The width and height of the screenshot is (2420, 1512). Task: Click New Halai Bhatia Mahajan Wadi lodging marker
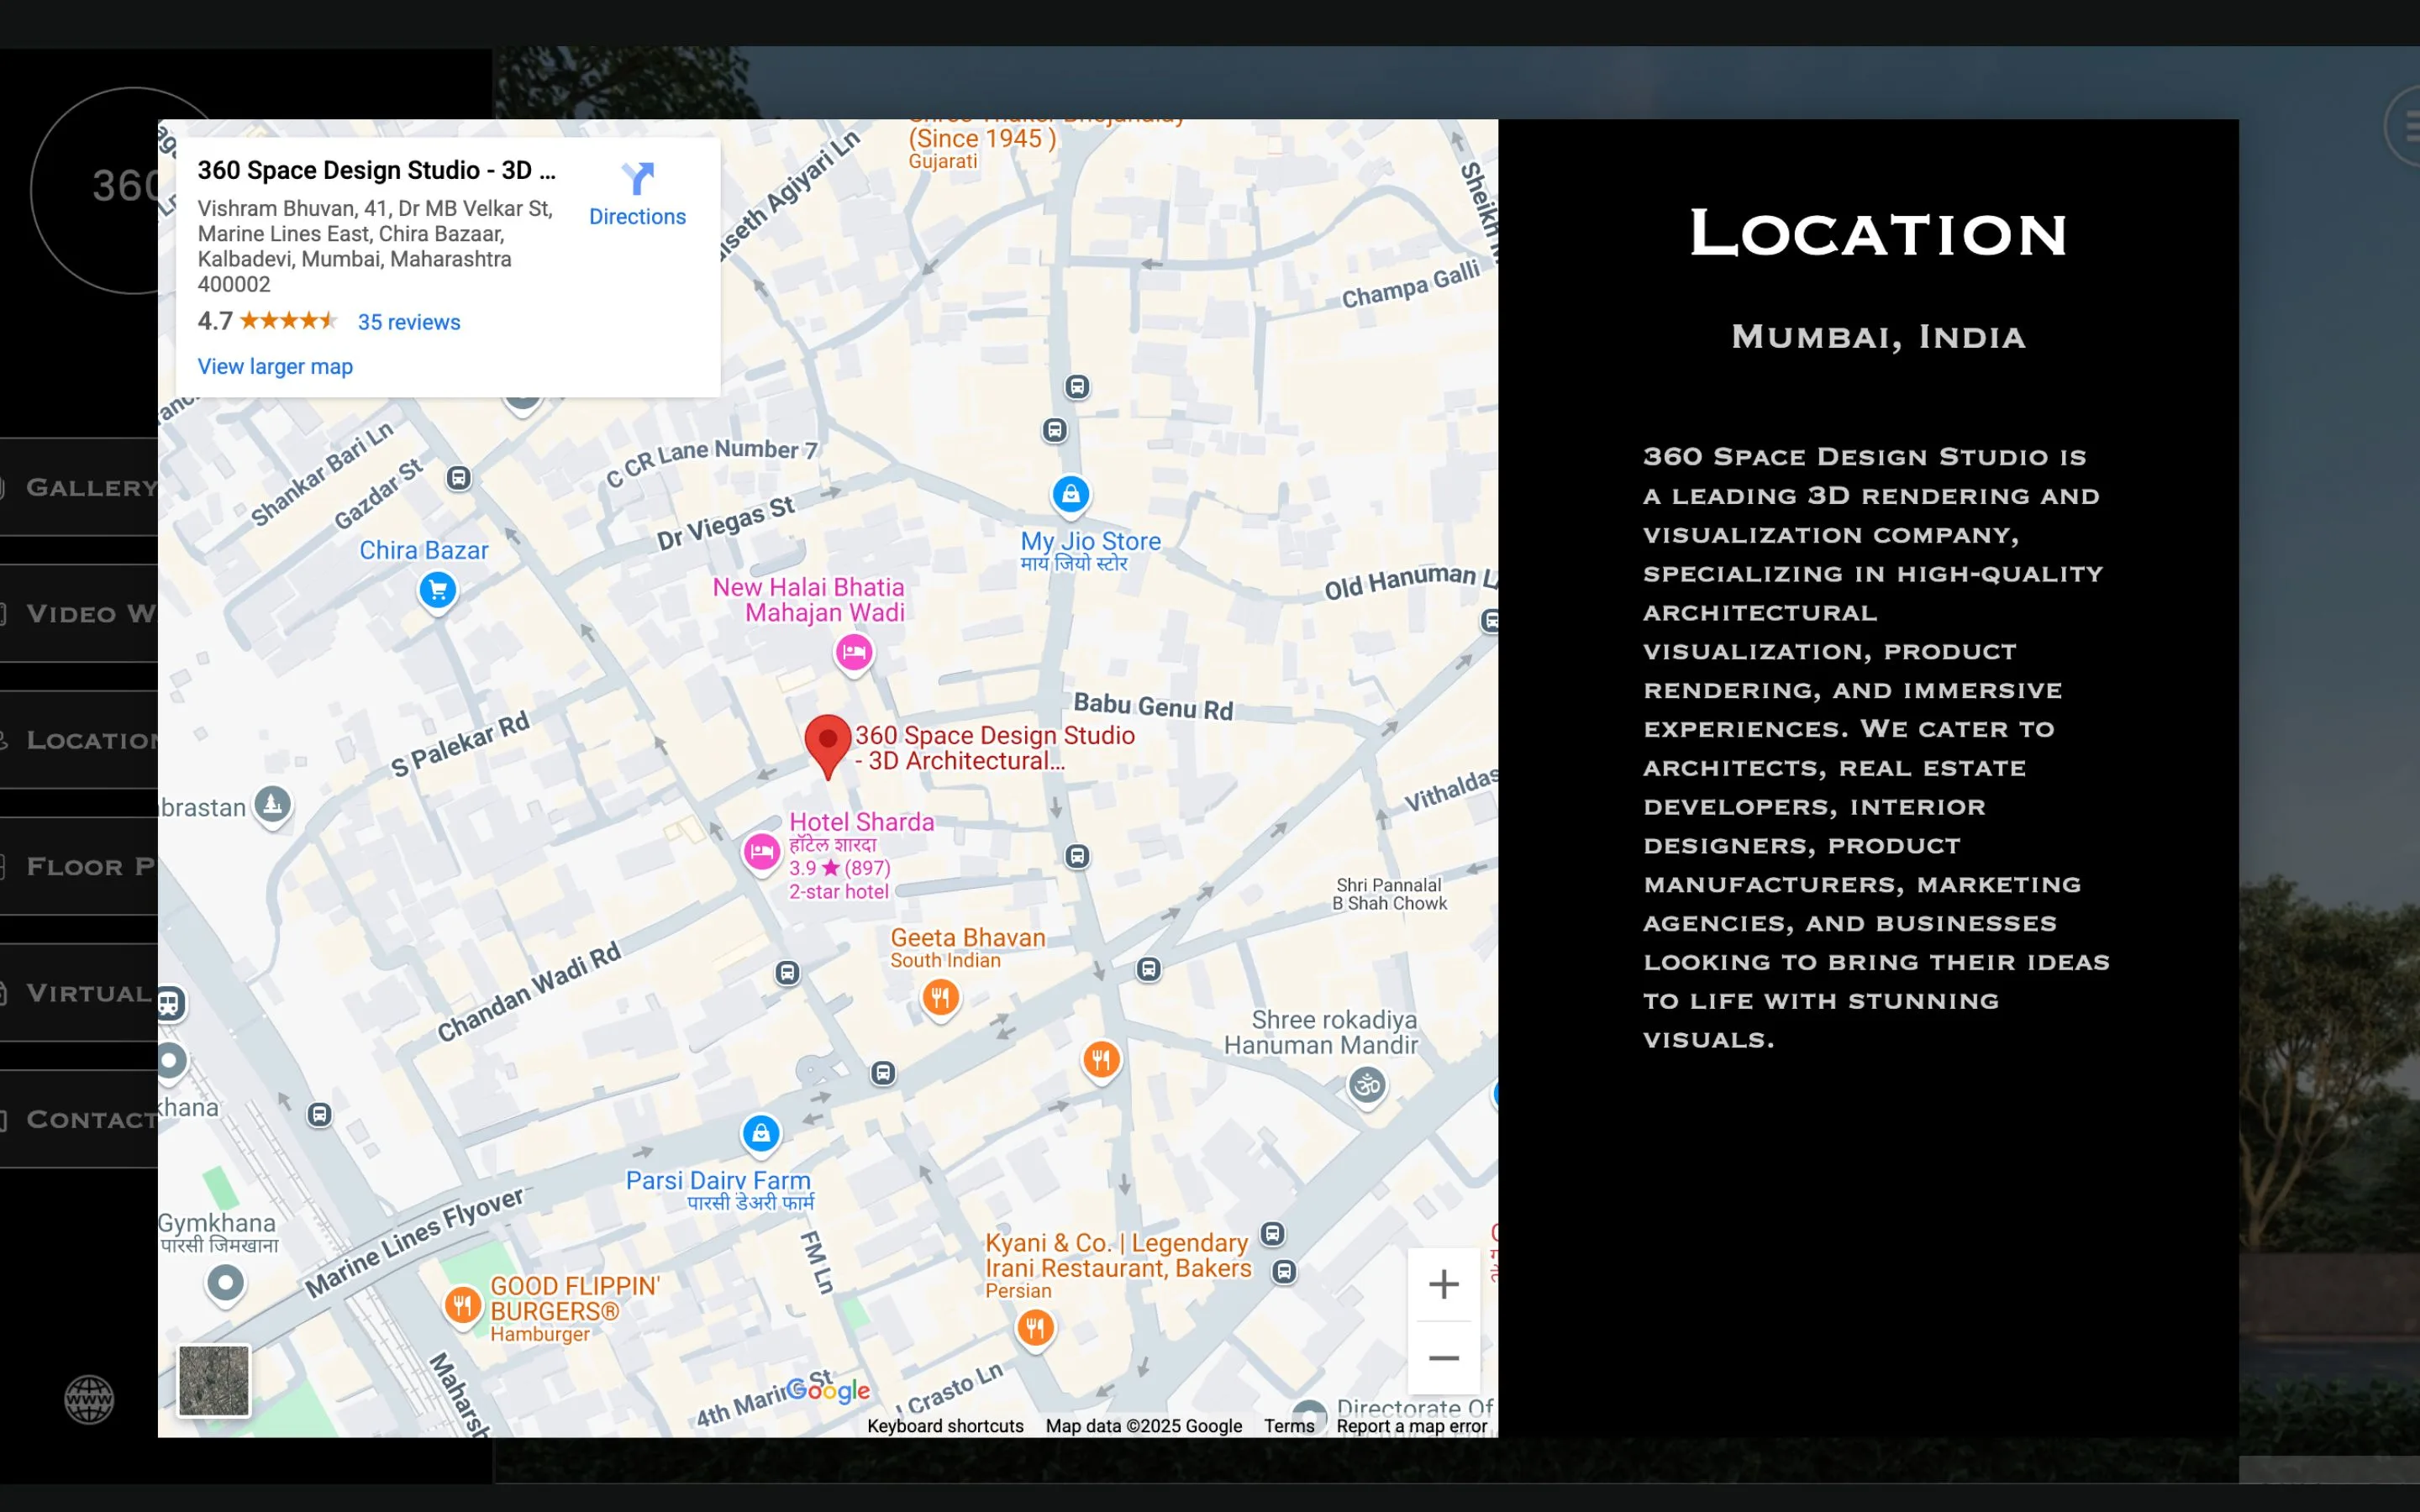[853, 655]
